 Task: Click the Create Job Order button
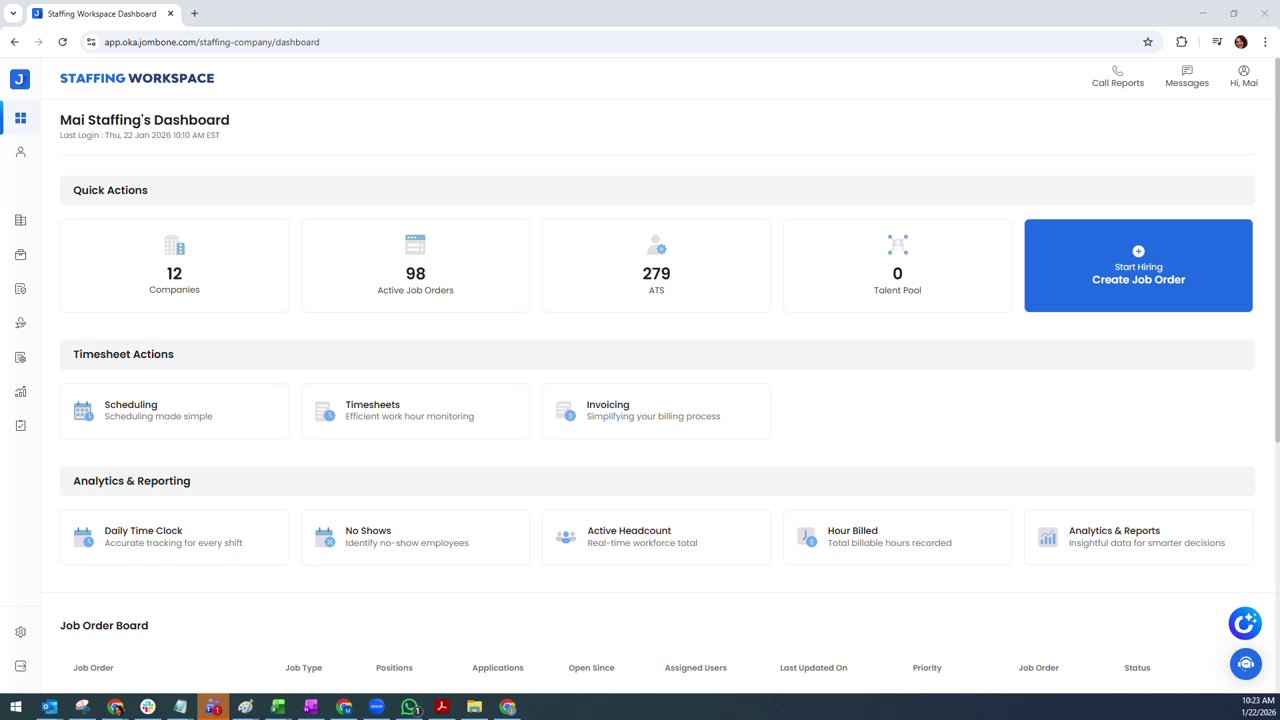coord(1138,266)
